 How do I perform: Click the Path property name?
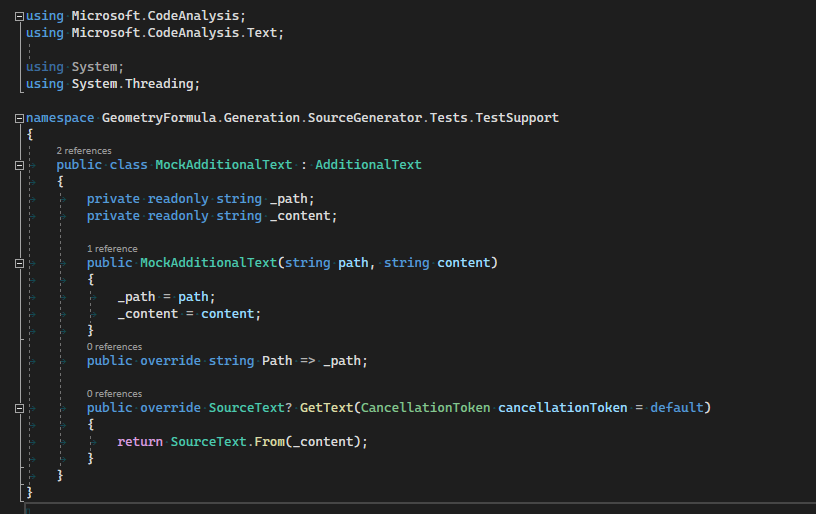point(277,361)
